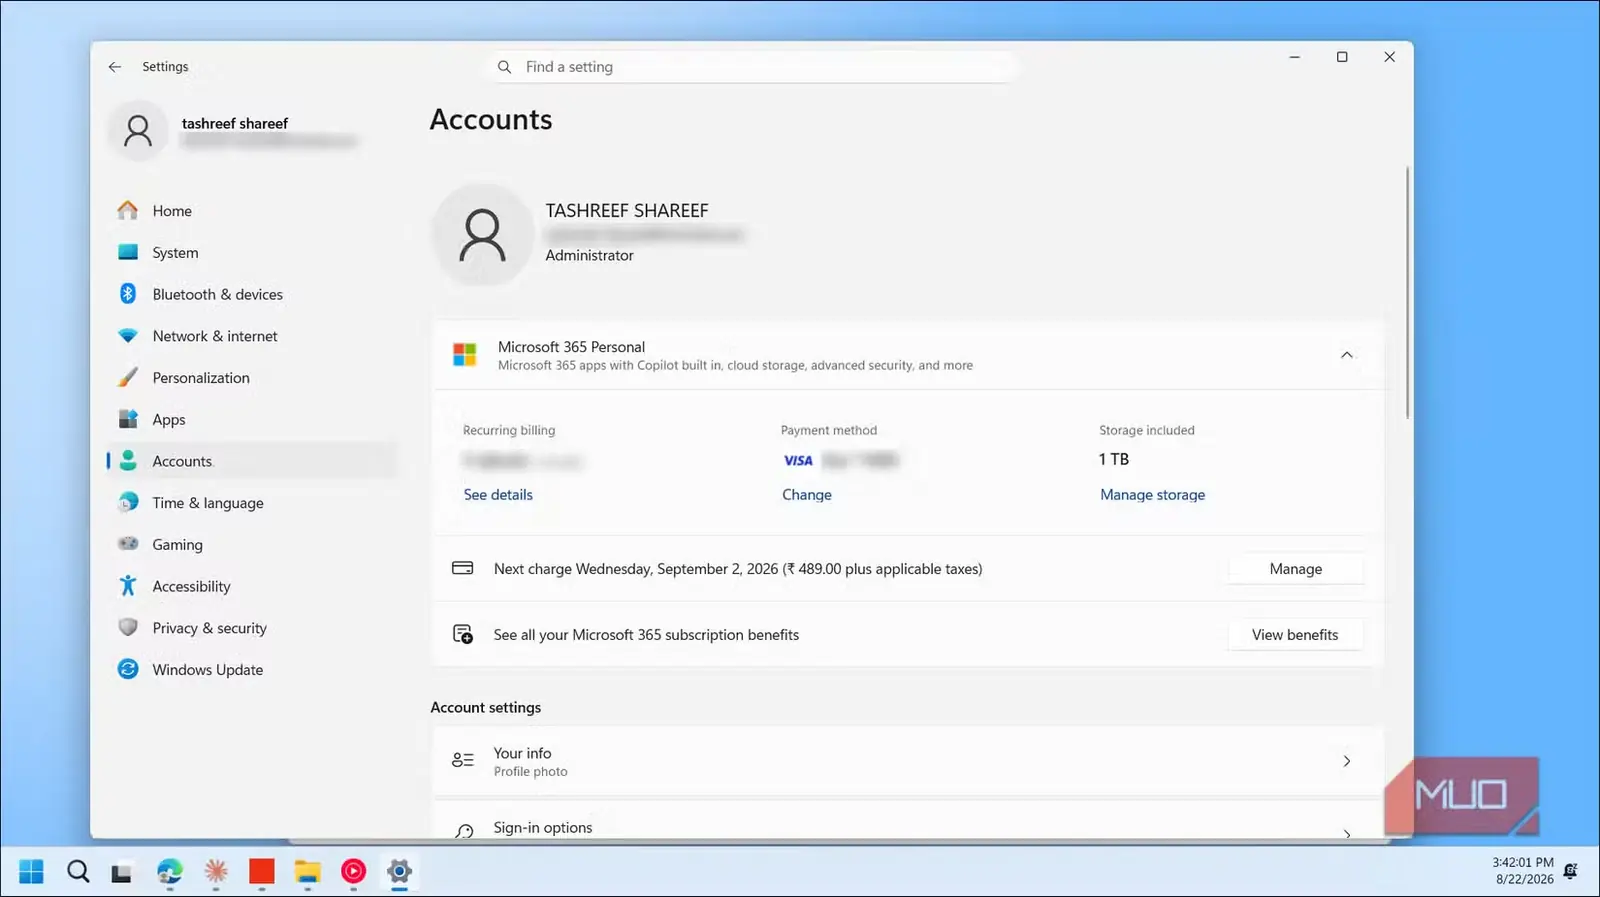Click the Settings gear taskbar icon
This screenshot has height=897, width=1600.
pos(399,872)
